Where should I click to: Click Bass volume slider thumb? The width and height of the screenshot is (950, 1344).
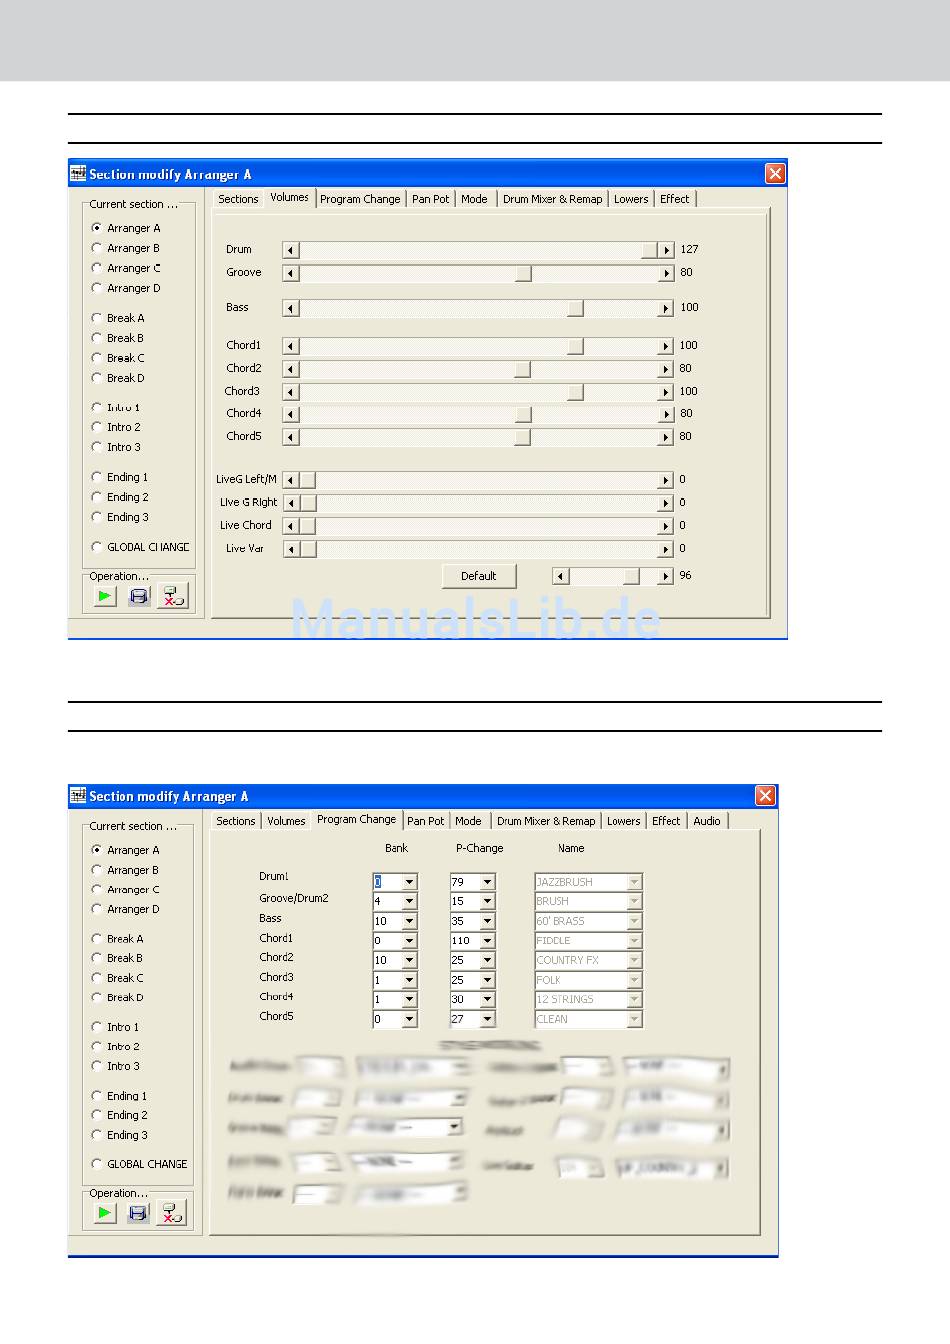pyautogui.click(x=575, y=308)
